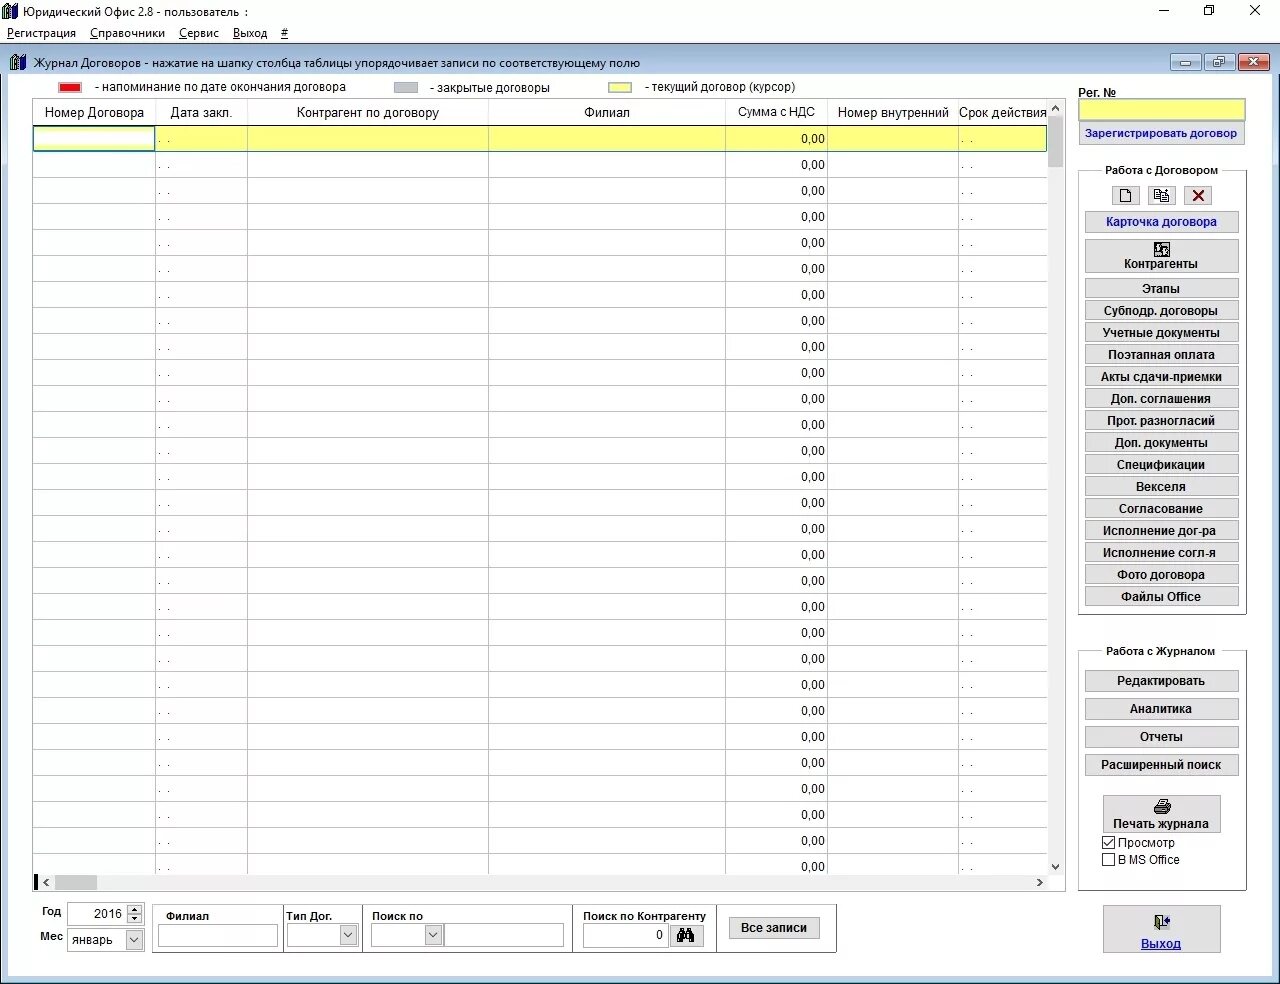Sort by Сумма с НДС column header
The height and width of the screenshot is (984, 1280).
tap(776, 112)
